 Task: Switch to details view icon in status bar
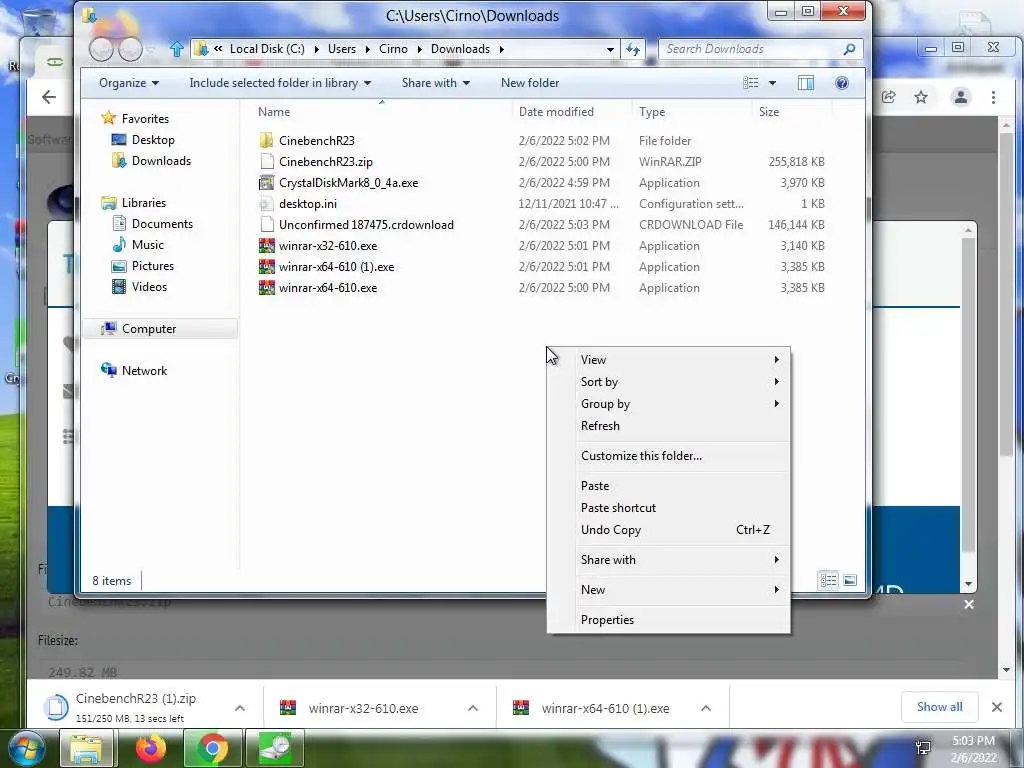click(x=829, y=580)
